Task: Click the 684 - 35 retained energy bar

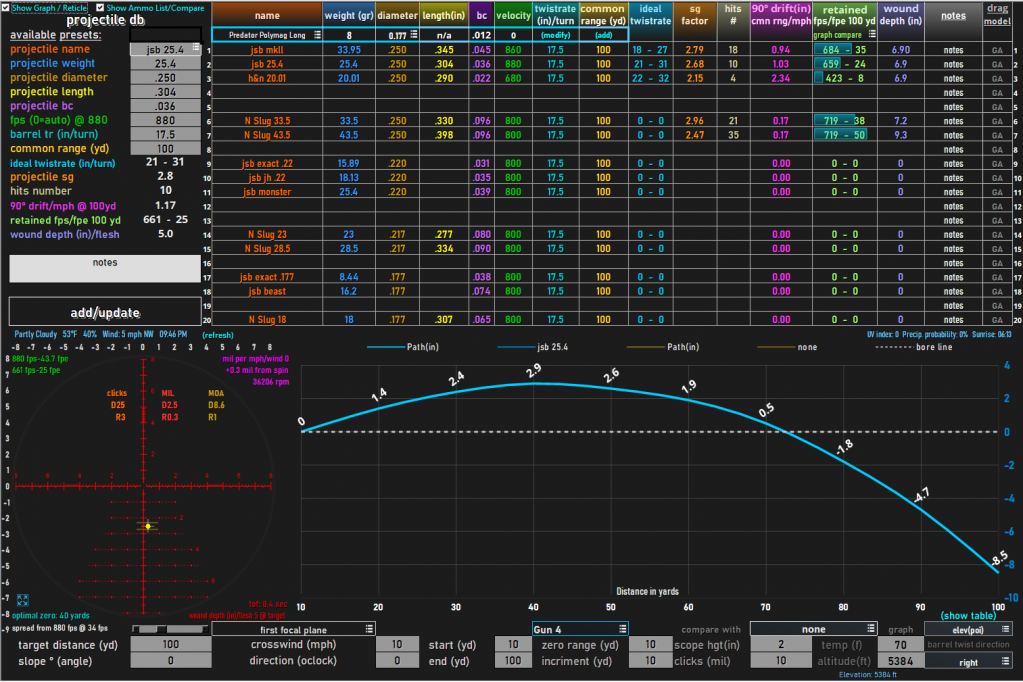Action: tap(844, 50)
